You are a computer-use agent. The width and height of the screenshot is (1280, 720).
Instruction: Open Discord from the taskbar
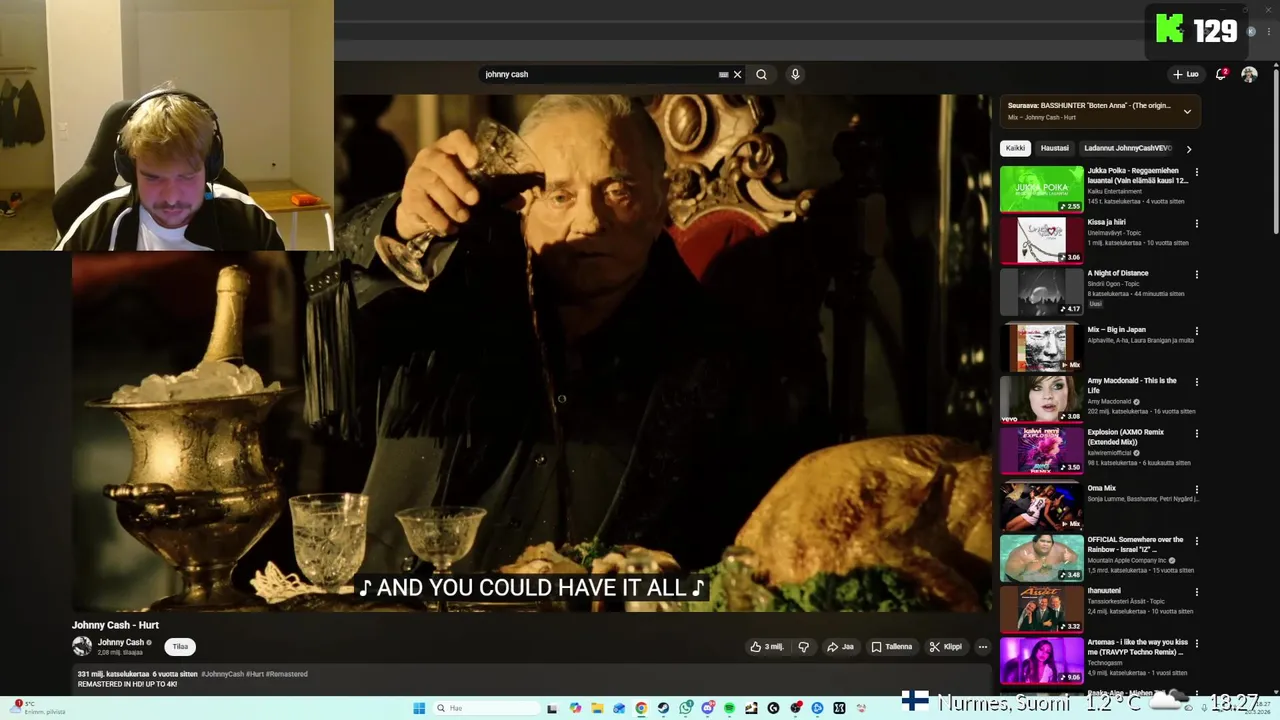coord(708,708)
